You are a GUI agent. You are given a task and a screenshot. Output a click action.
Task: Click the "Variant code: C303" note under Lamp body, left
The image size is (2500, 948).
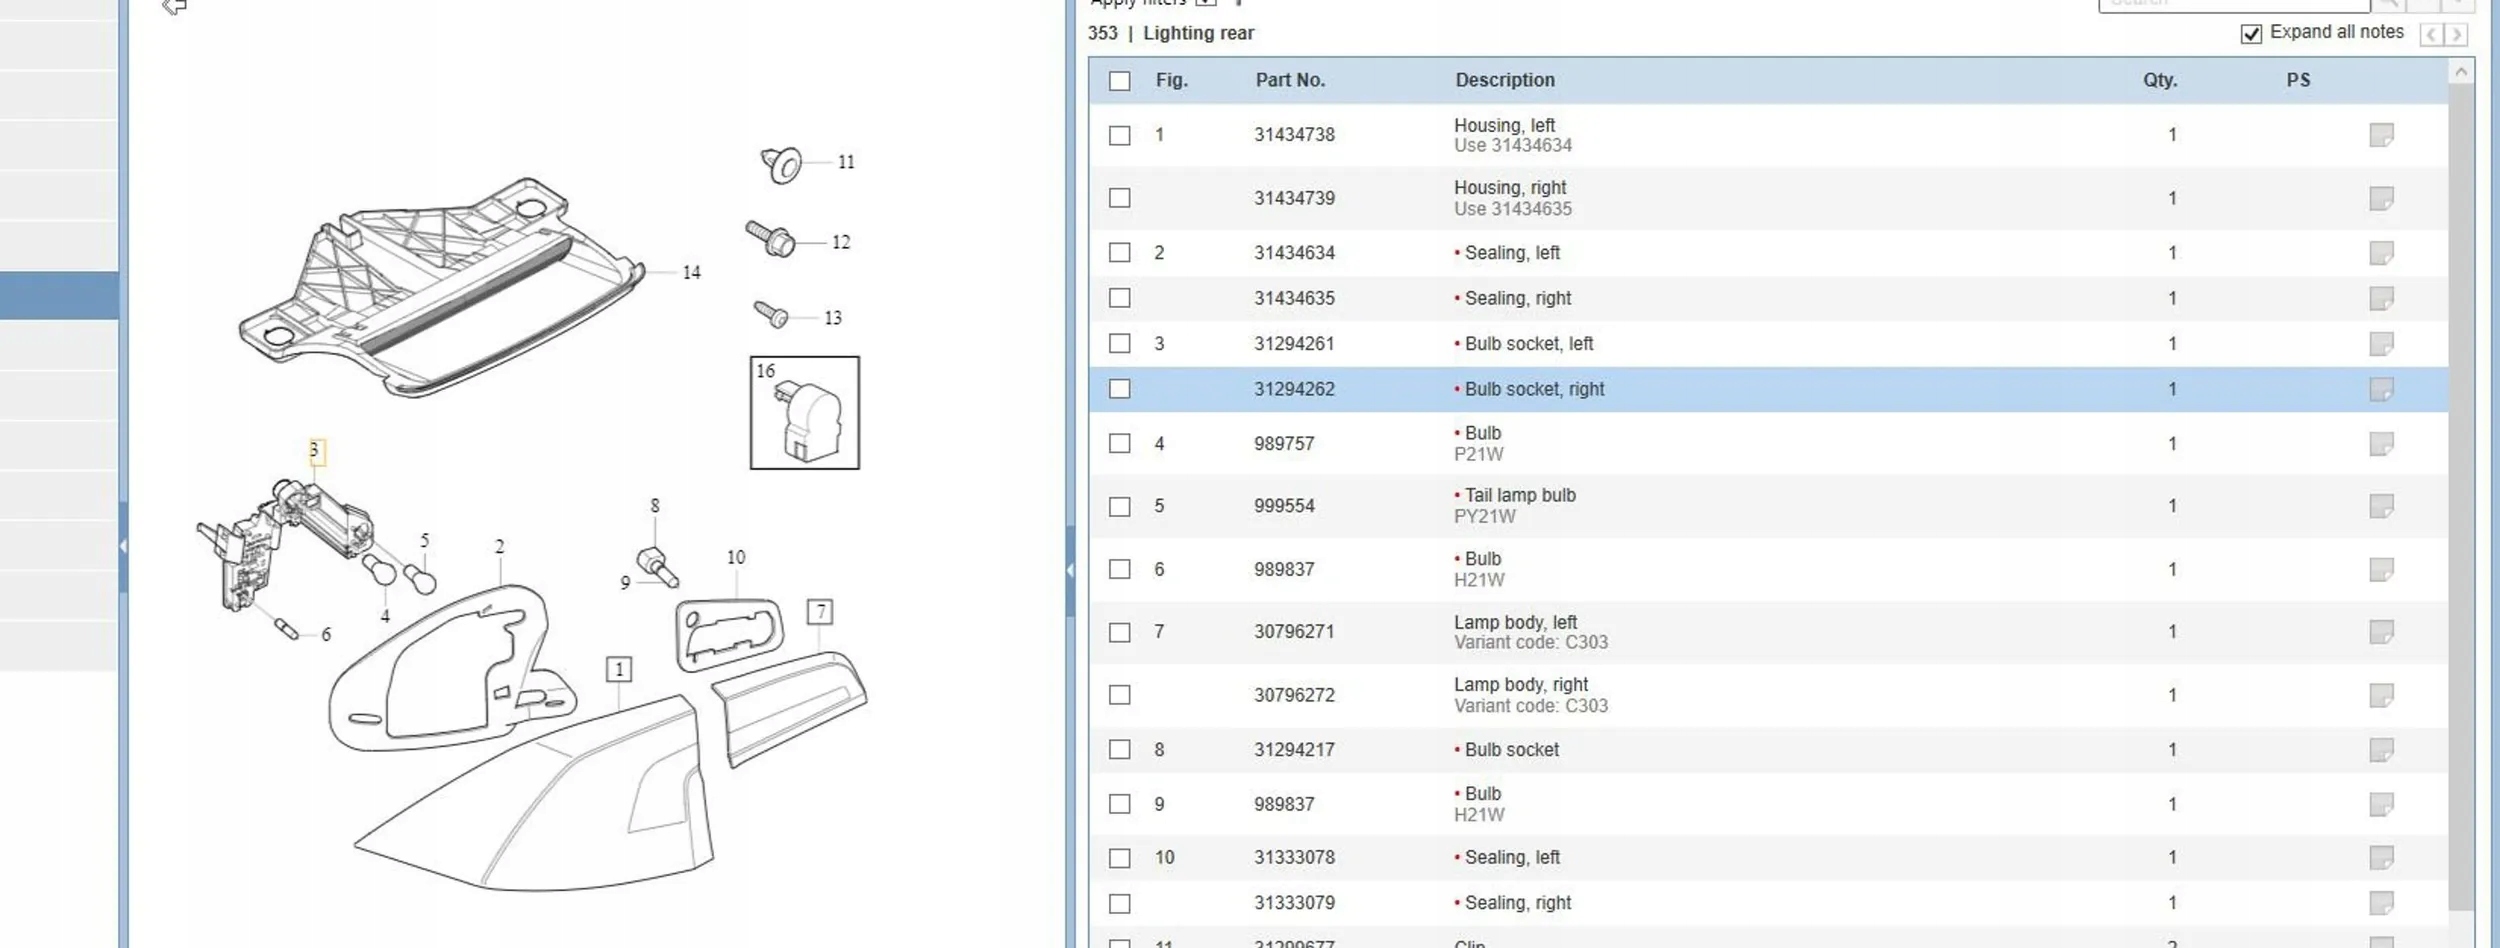coord(1531,642)
